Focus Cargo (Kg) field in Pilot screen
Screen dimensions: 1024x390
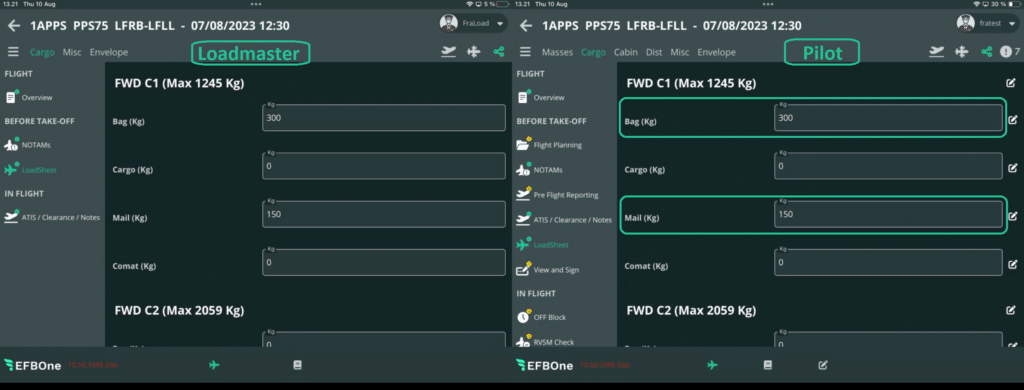888,166
